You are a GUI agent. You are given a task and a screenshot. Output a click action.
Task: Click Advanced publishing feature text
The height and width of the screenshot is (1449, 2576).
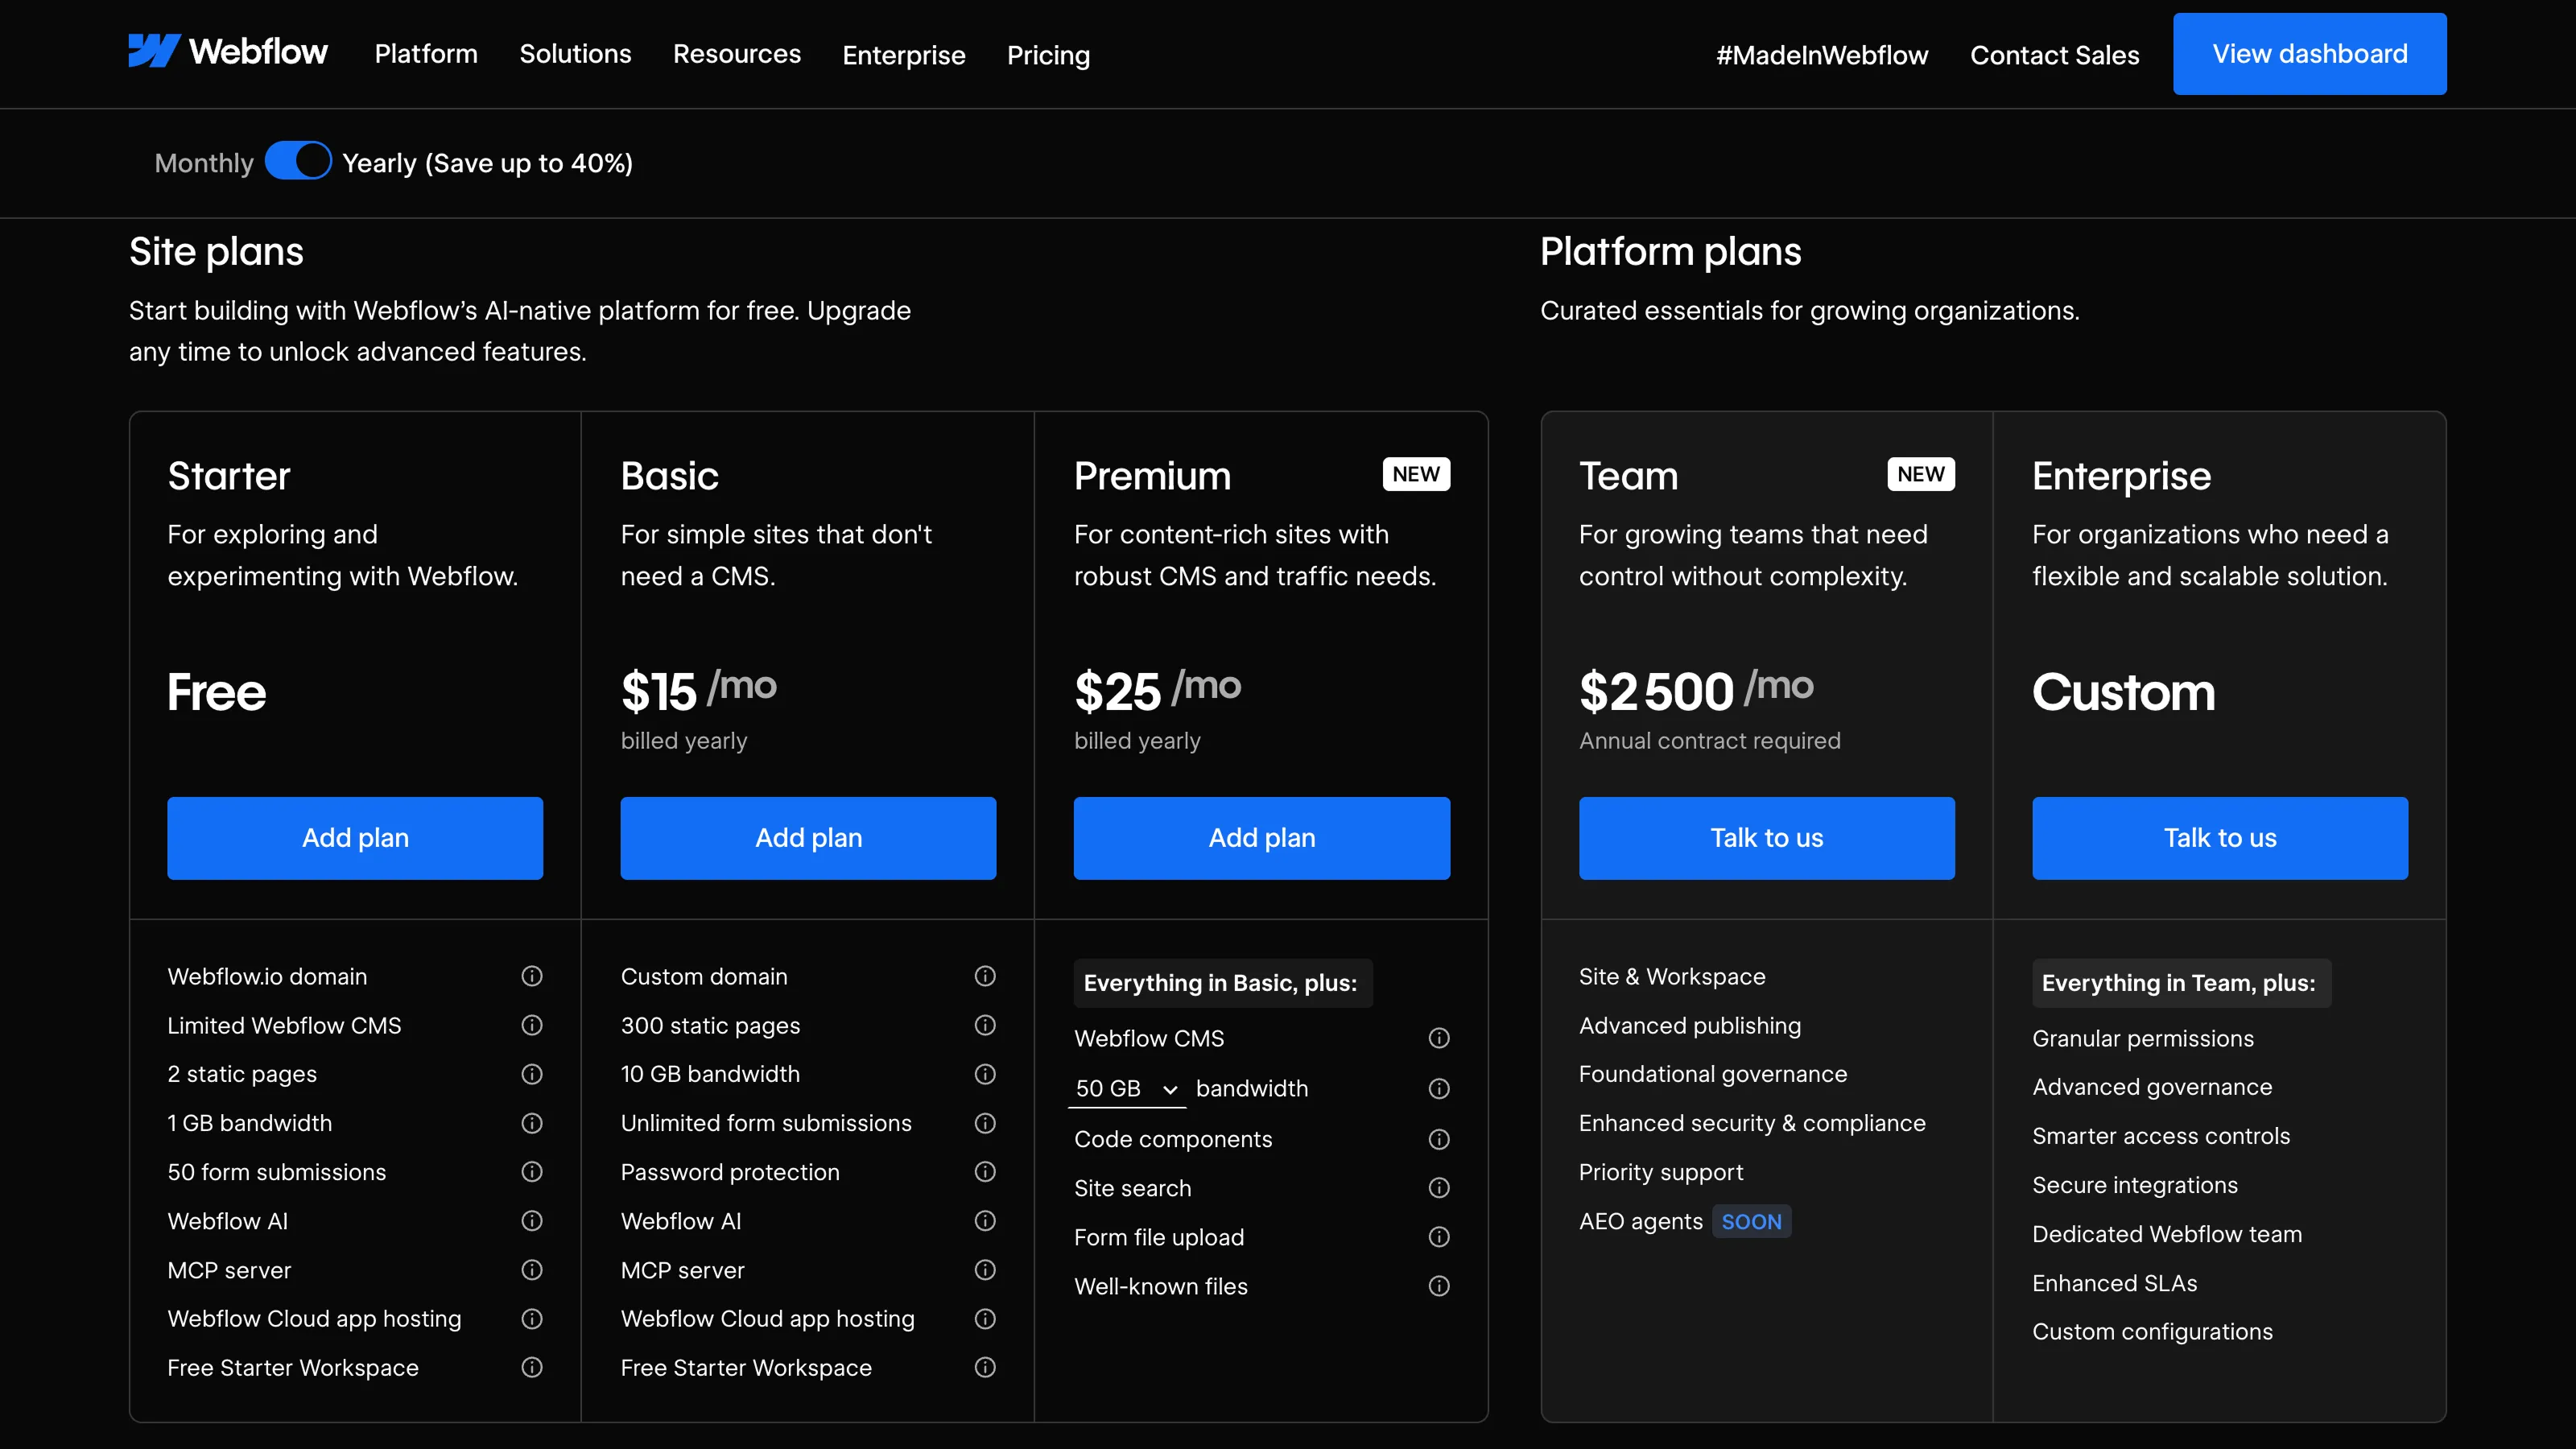click(1690, 1025)
